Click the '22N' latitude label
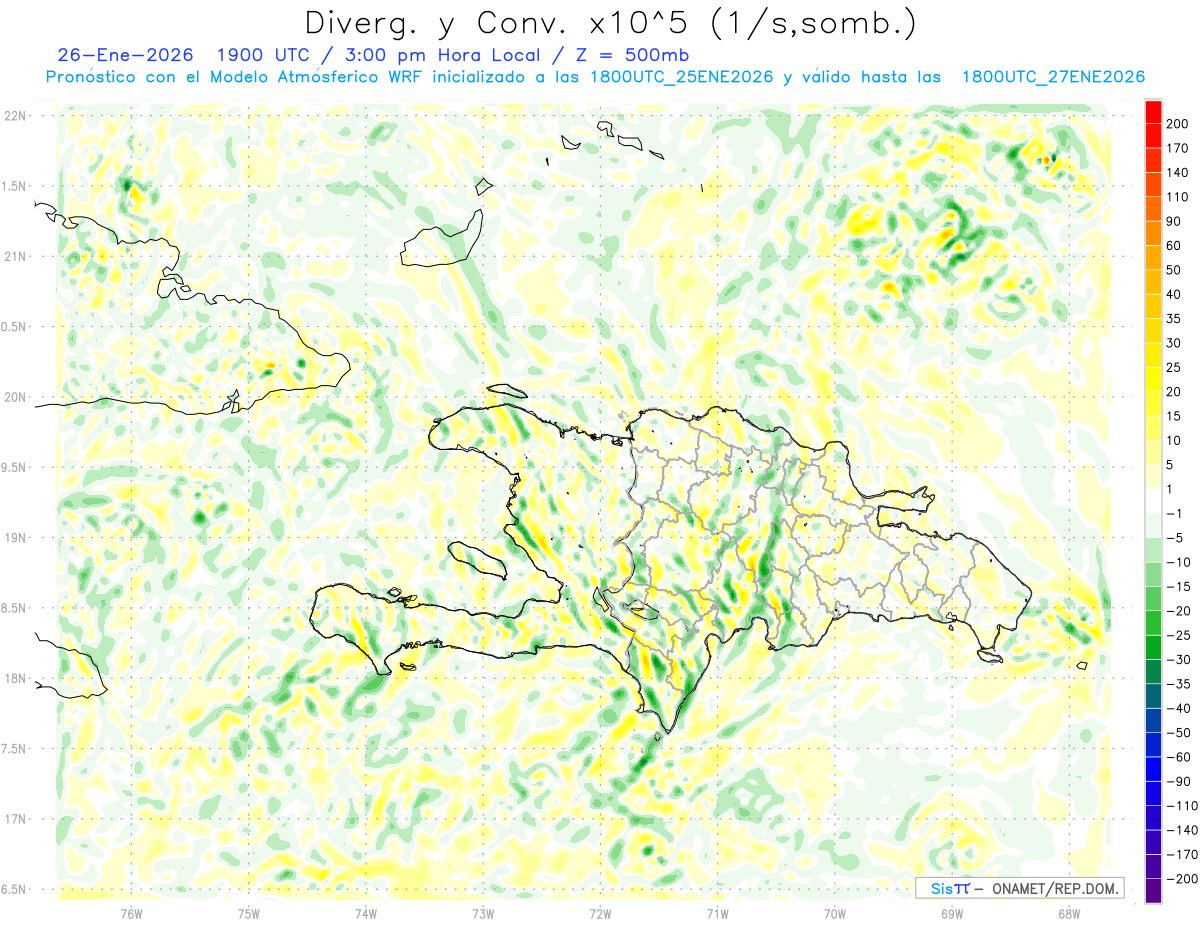 [16, 115]
